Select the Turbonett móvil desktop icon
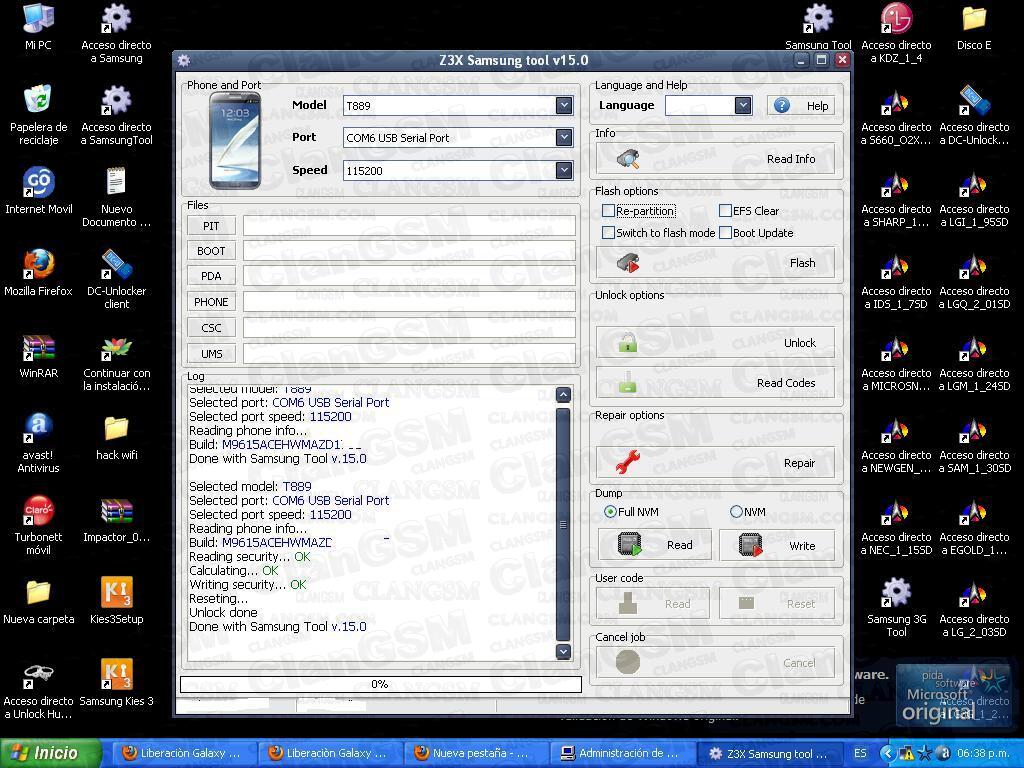The image size is (1024, 768). click(x=39, y=525)
